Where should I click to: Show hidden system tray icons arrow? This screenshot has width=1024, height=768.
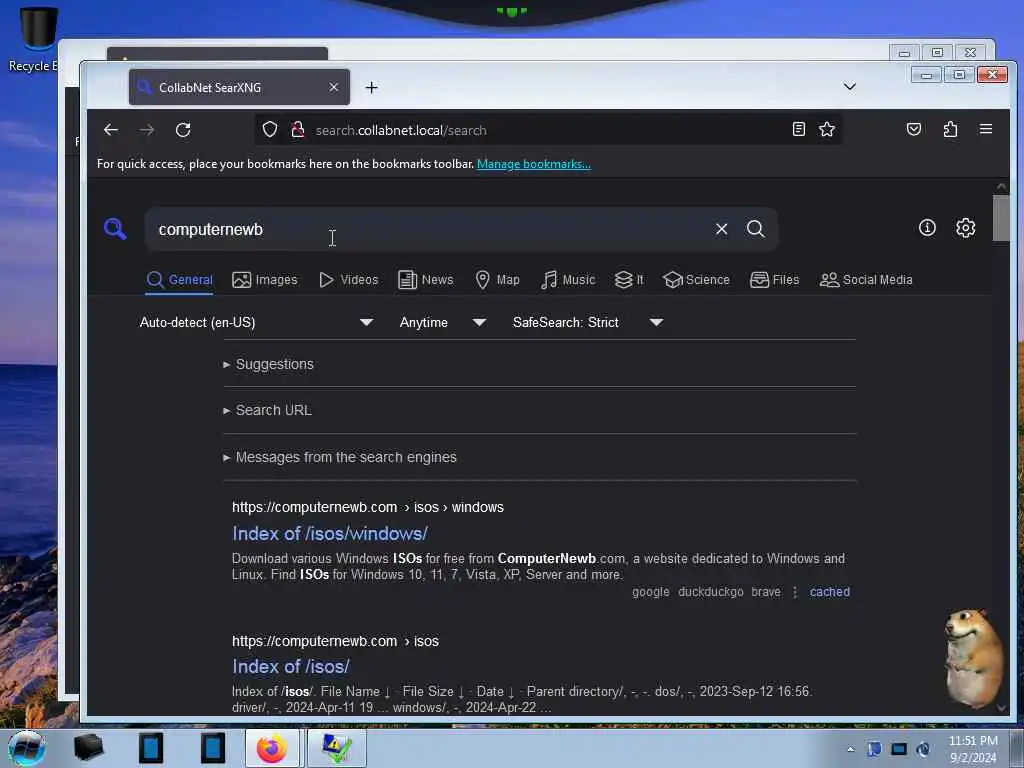tap(850, 750)
